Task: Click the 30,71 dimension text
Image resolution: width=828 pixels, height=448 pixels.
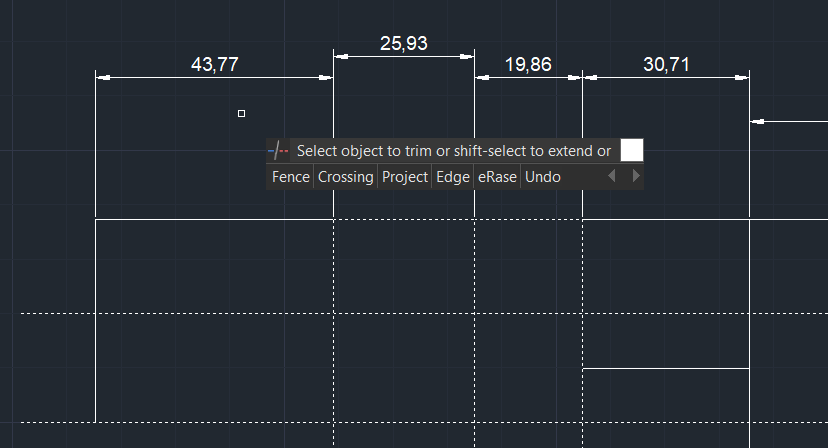Action: [x=666, y=65]
